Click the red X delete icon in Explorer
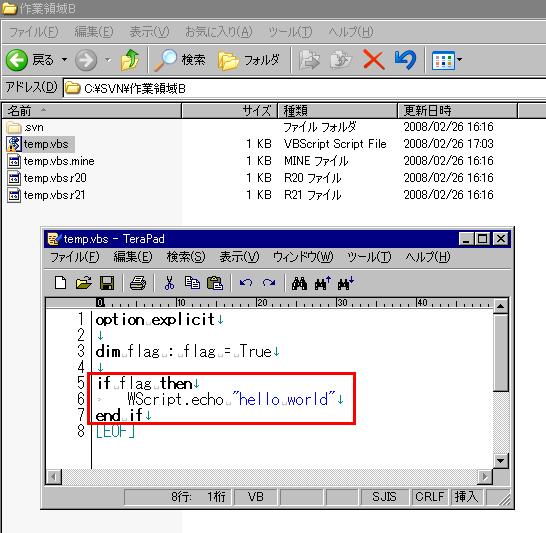This screenshot has width=546, height=533. pyautogui.click(x=373, y=60)
